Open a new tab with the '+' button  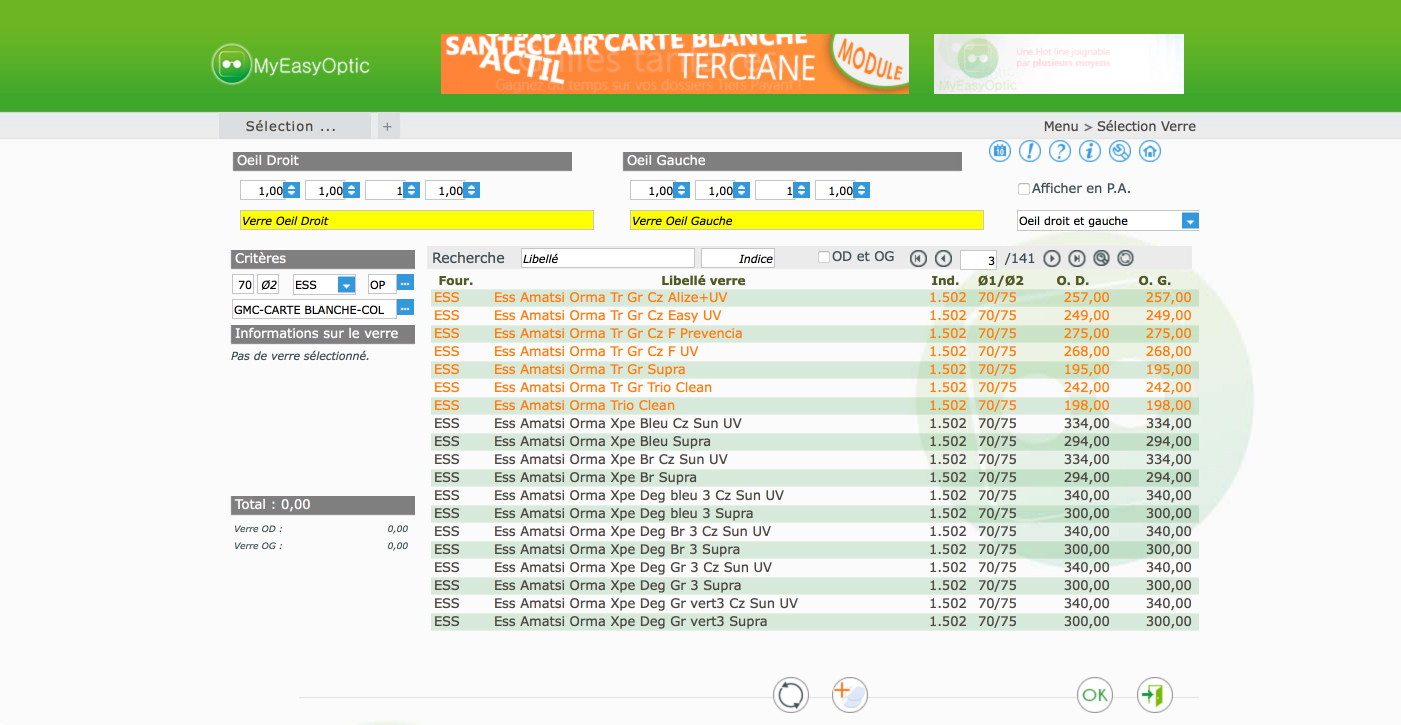[x=388, y=126]
